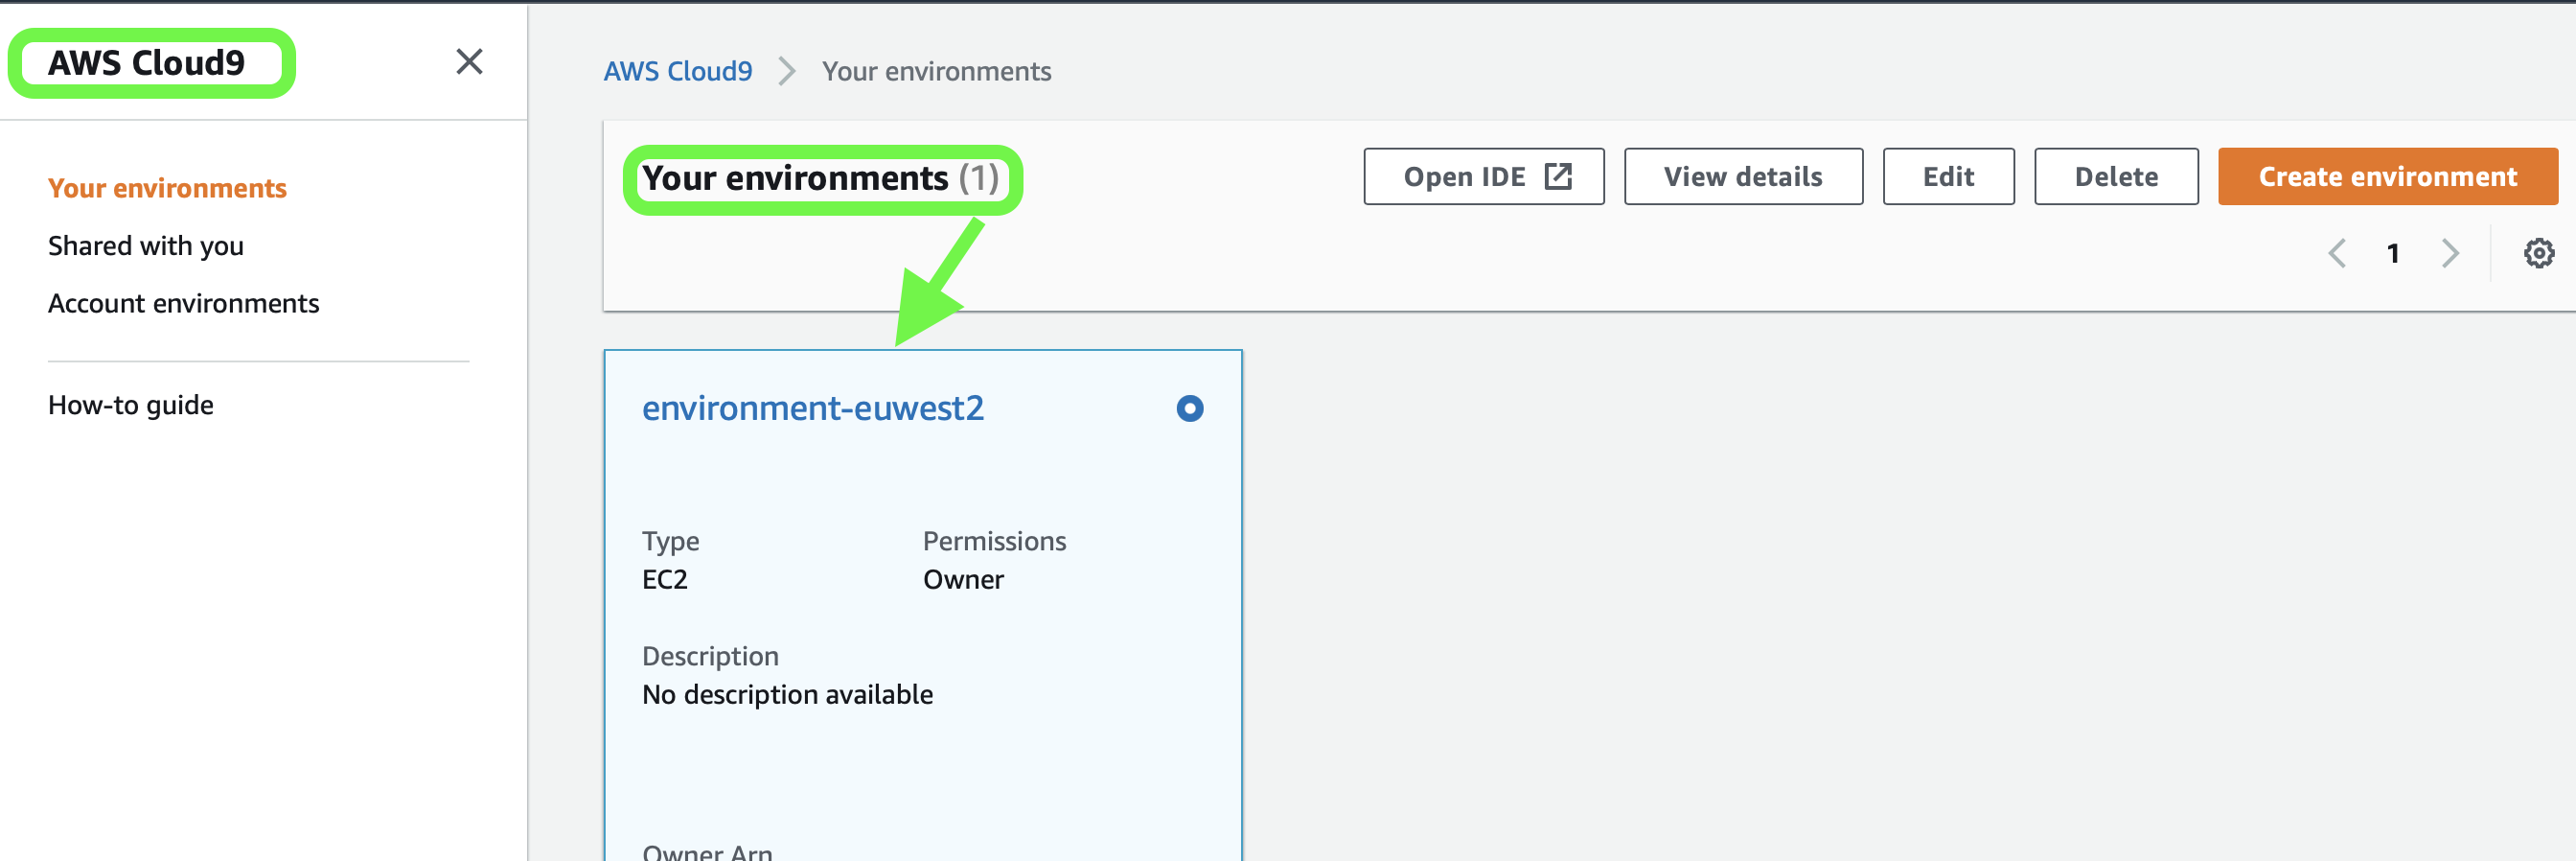The image size is (2576, 861).
Task: Select the environment-euwest2 environment radio button
Action: click(x=1190, y=408)
